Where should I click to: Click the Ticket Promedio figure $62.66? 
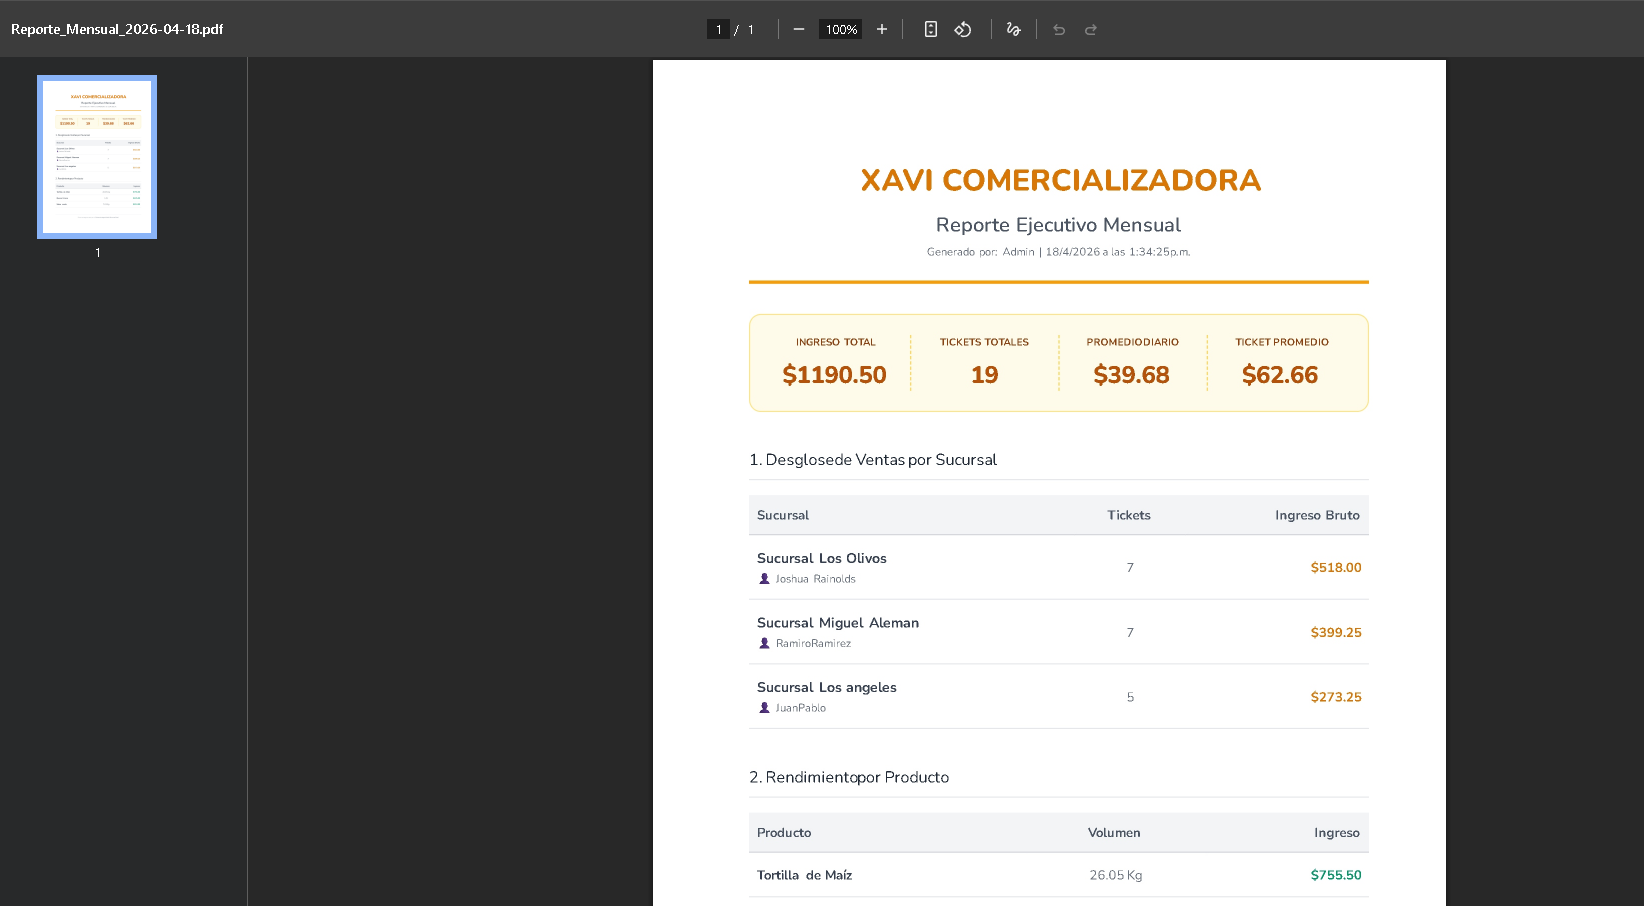pos(1280,374)
